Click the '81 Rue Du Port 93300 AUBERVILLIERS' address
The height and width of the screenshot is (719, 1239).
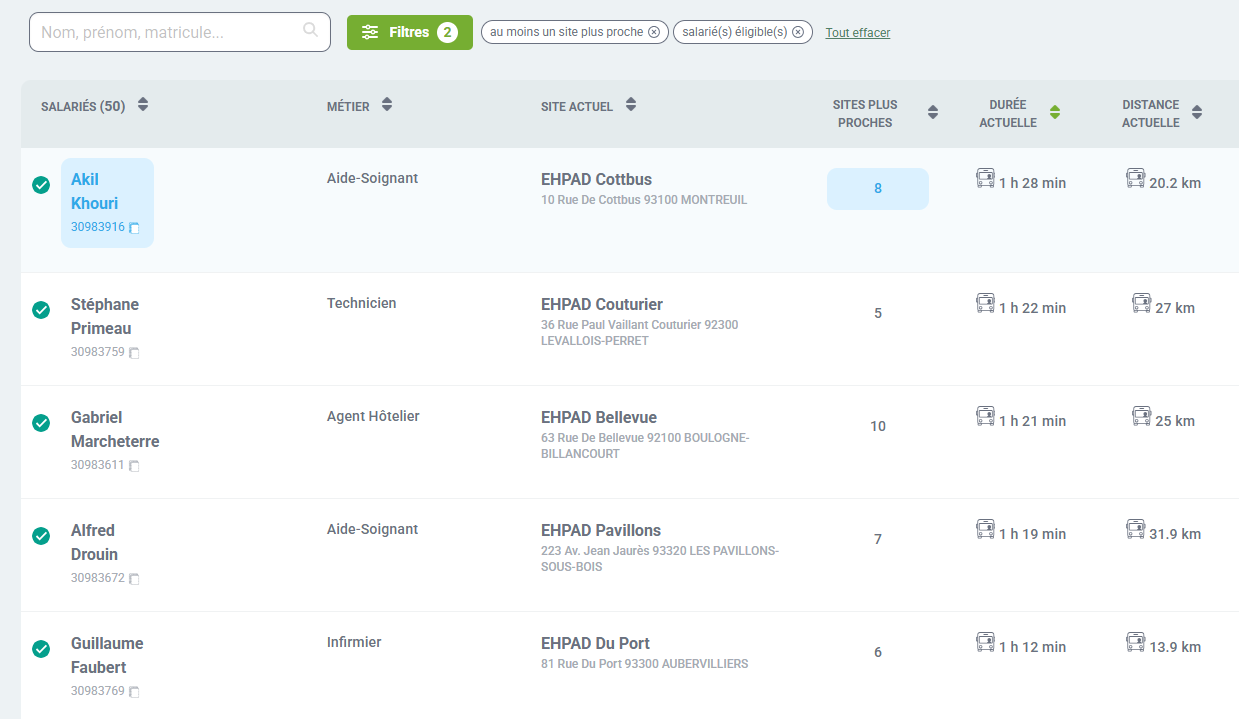[x=644, y=664]
